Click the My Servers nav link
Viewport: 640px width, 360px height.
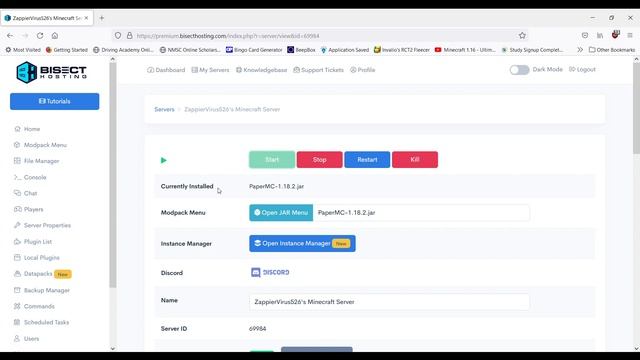pos(210,70)
